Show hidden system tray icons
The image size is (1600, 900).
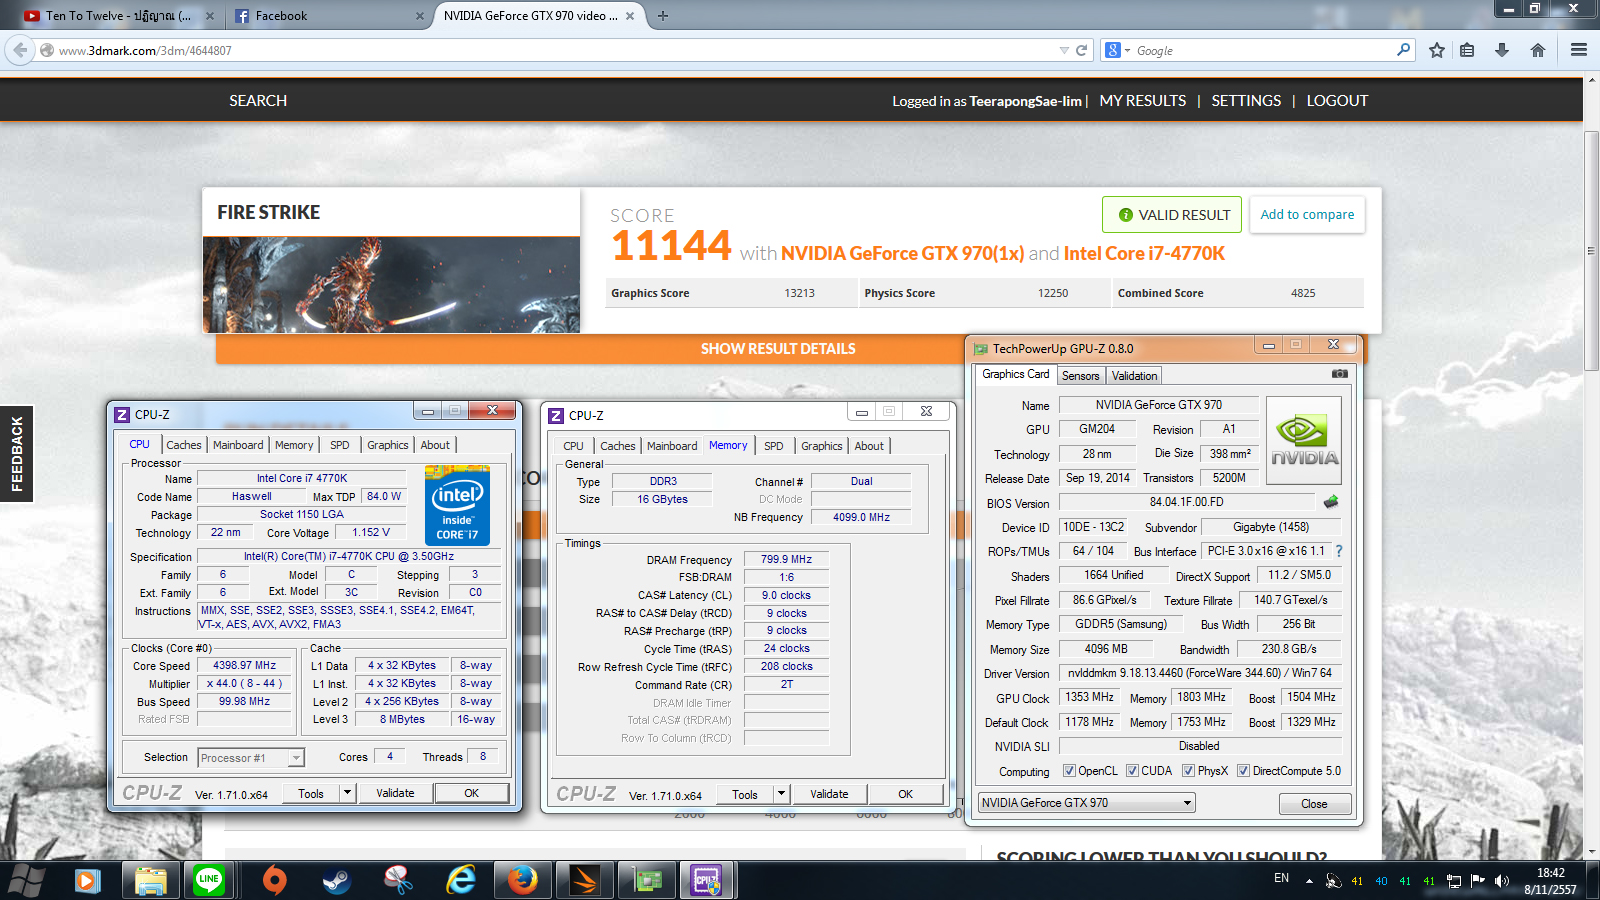click(1309, 881)
